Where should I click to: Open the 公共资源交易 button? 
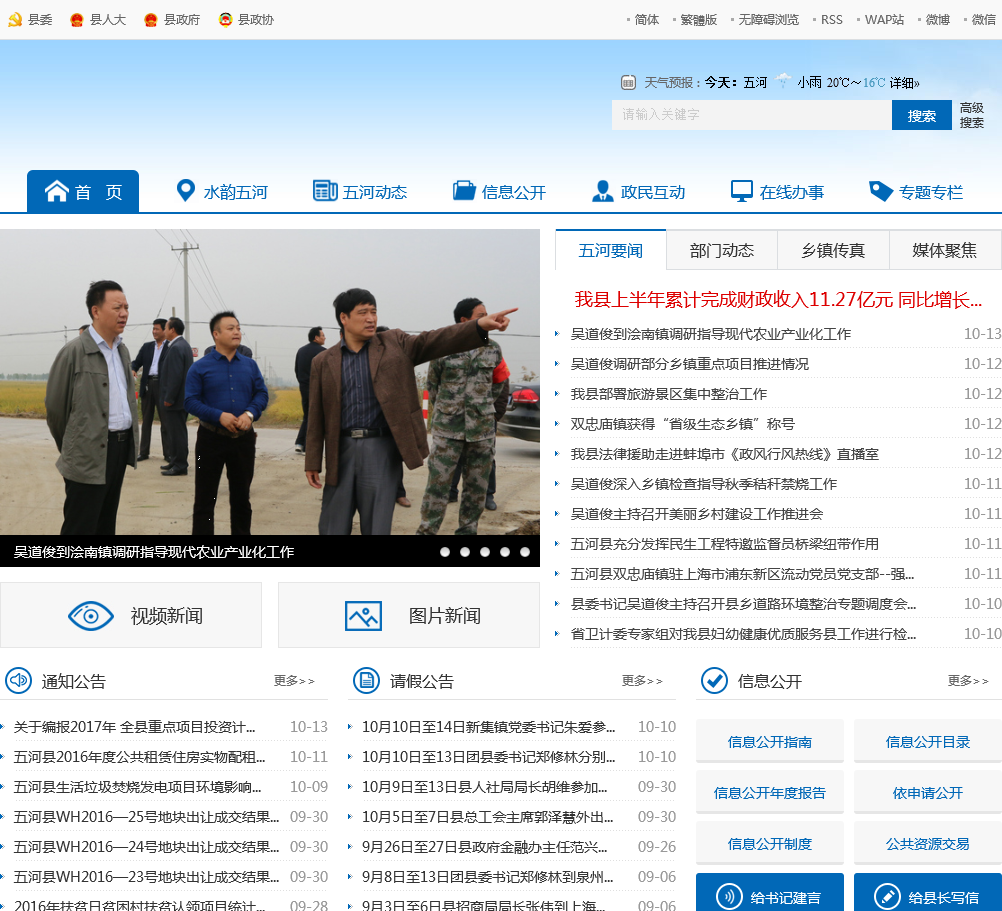click(x=927, y=843)
